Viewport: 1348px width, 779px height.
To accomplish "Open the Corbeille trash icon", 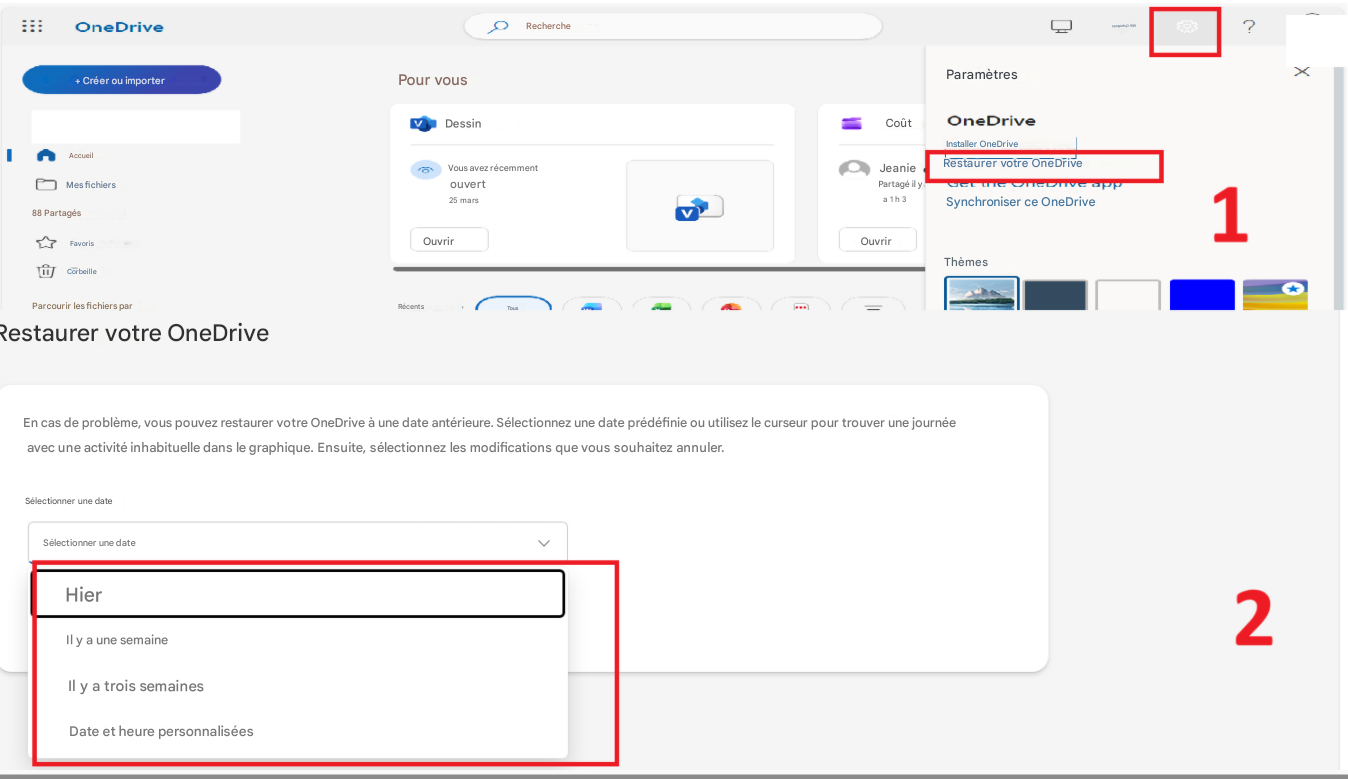I will pyautogui.click(x=46, y=271).
